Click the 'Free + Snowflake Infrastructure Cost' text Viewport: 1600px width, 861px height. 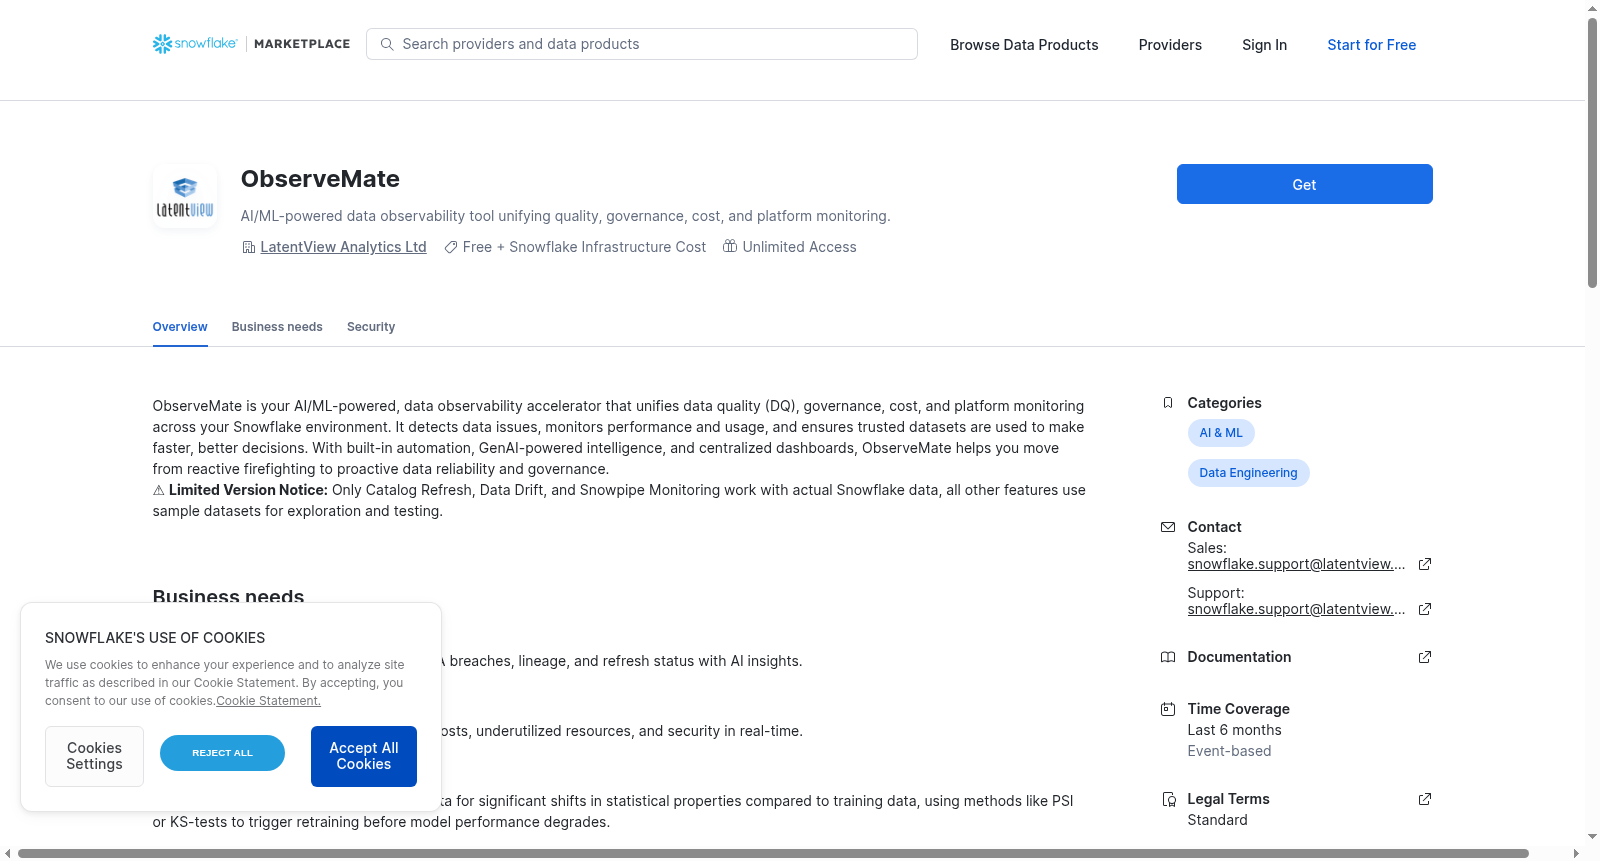[584, 247]
